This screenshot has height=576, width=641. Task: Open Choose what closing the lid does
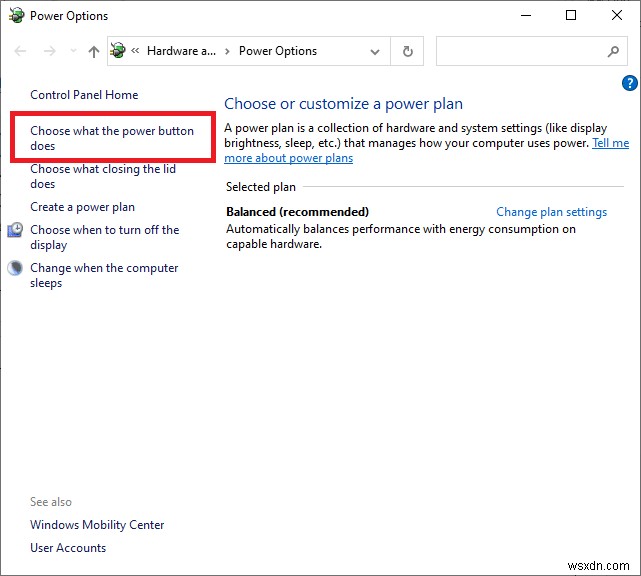click(102, 176)
